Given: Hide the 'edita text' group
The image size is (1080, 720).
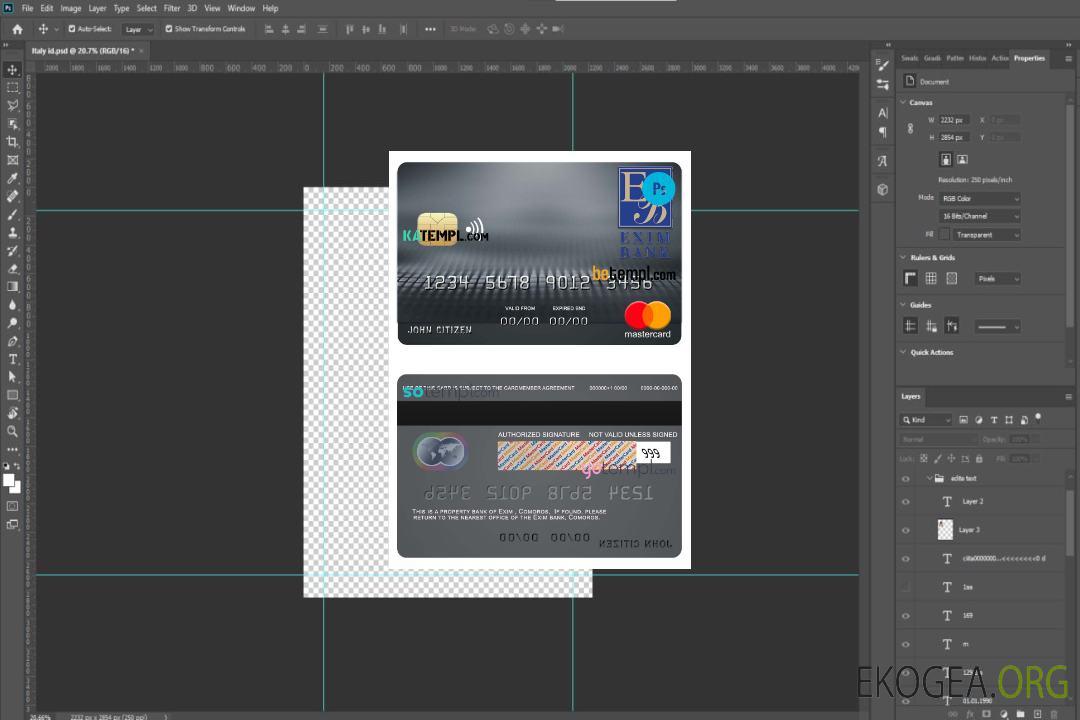Looking at the screenshot, I should (906, 479).
